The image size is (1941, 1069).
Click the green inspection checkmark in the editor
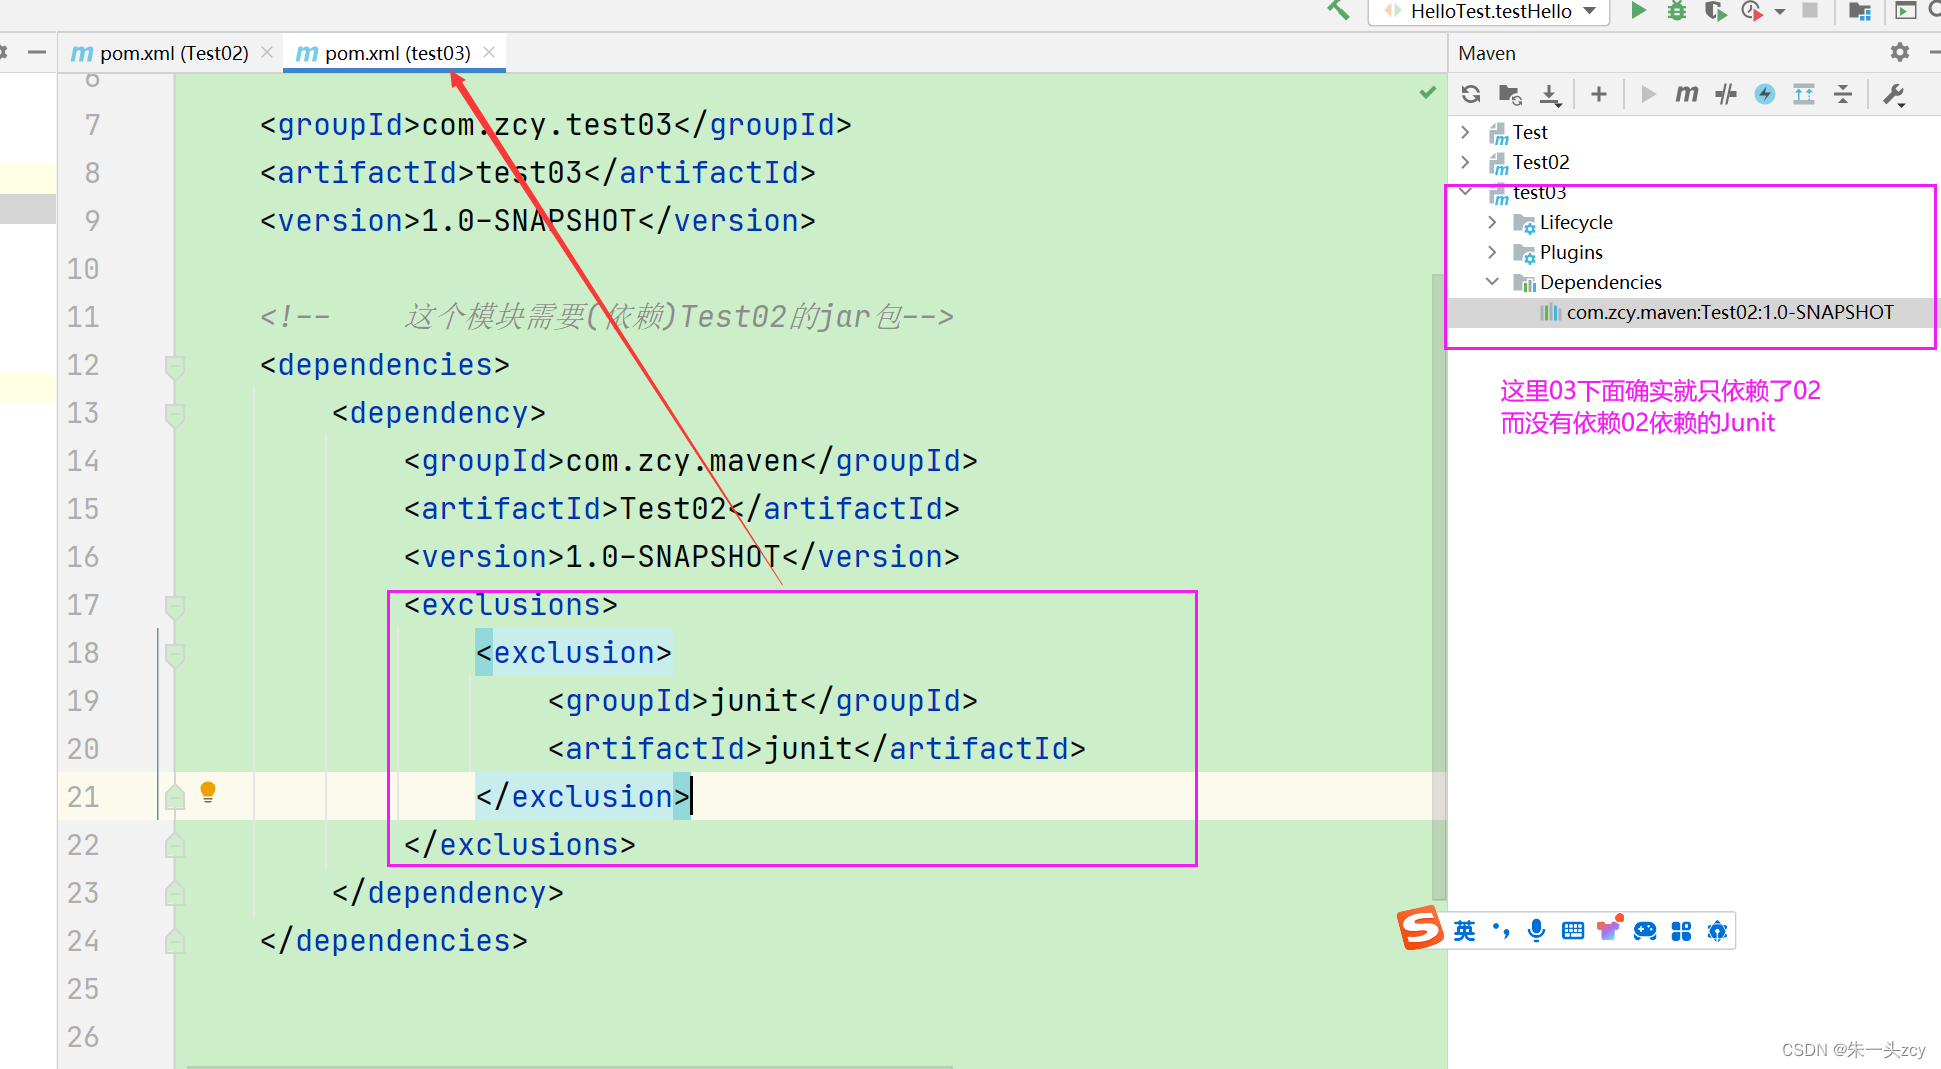tap(1428, 93)
